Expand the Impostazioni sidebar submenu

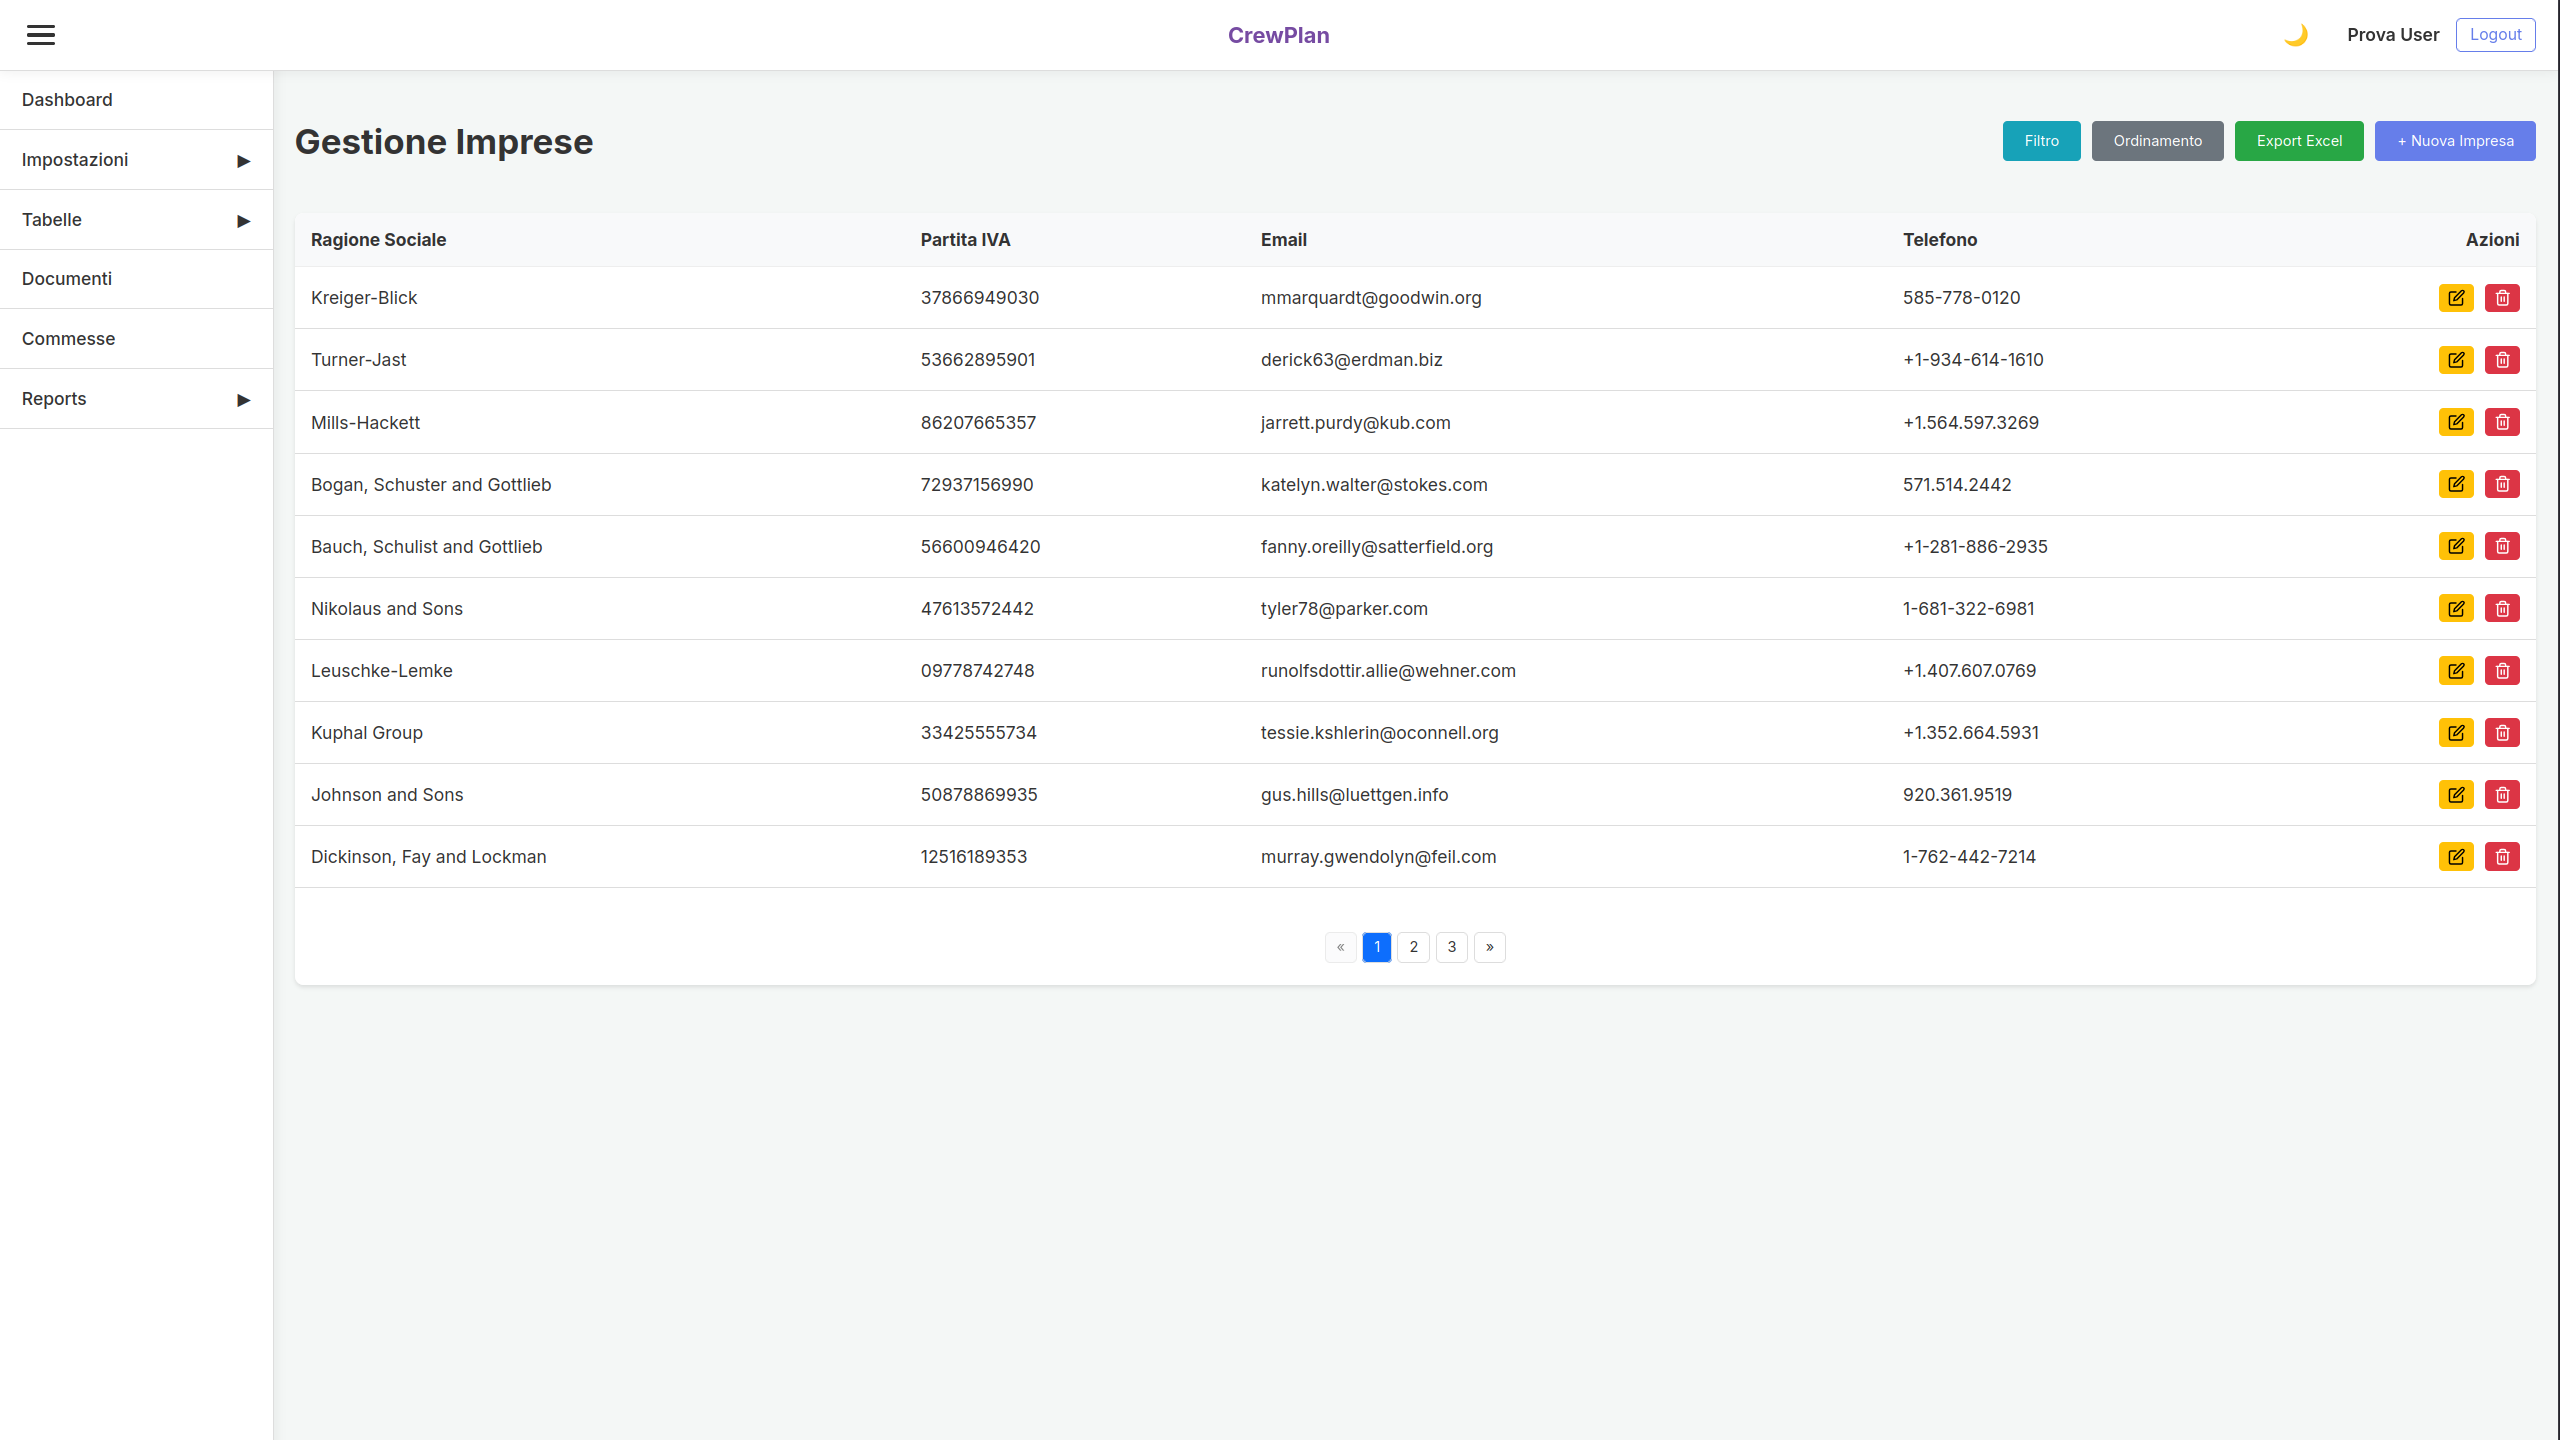tap(136, 160)
